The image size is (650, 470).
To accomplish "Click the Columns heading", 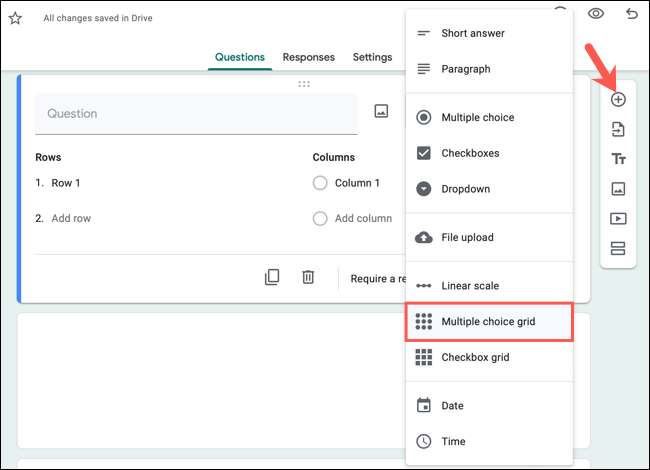I will pos(334,157).
